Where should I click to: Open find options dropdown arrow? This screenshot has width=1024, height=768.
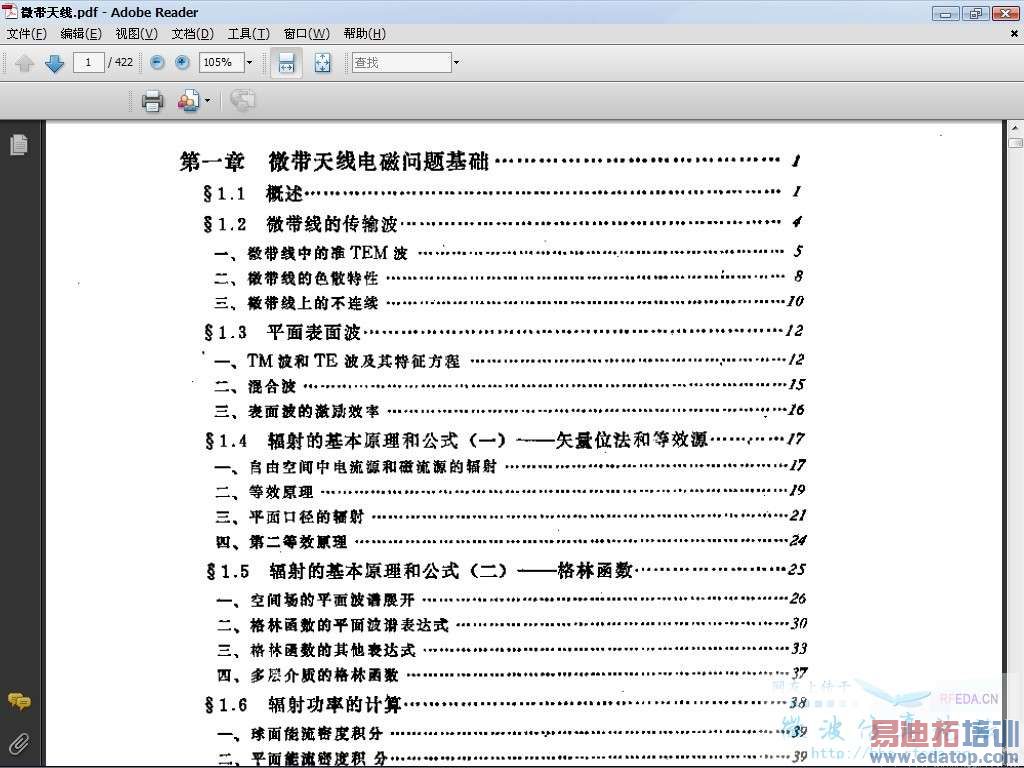(x=456, y=63)
